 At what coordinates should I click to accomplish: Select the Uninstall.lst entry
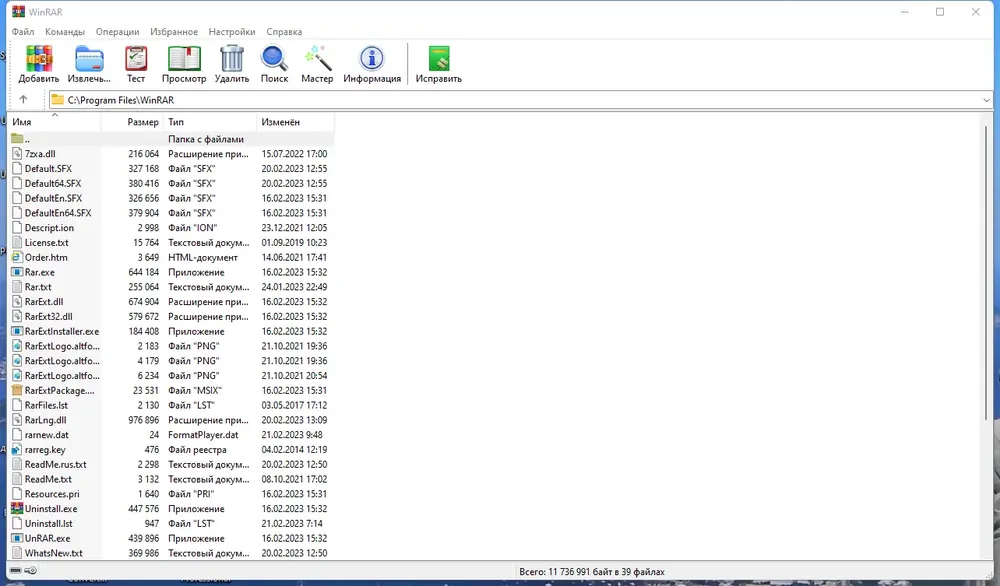[x=48, y=524]
